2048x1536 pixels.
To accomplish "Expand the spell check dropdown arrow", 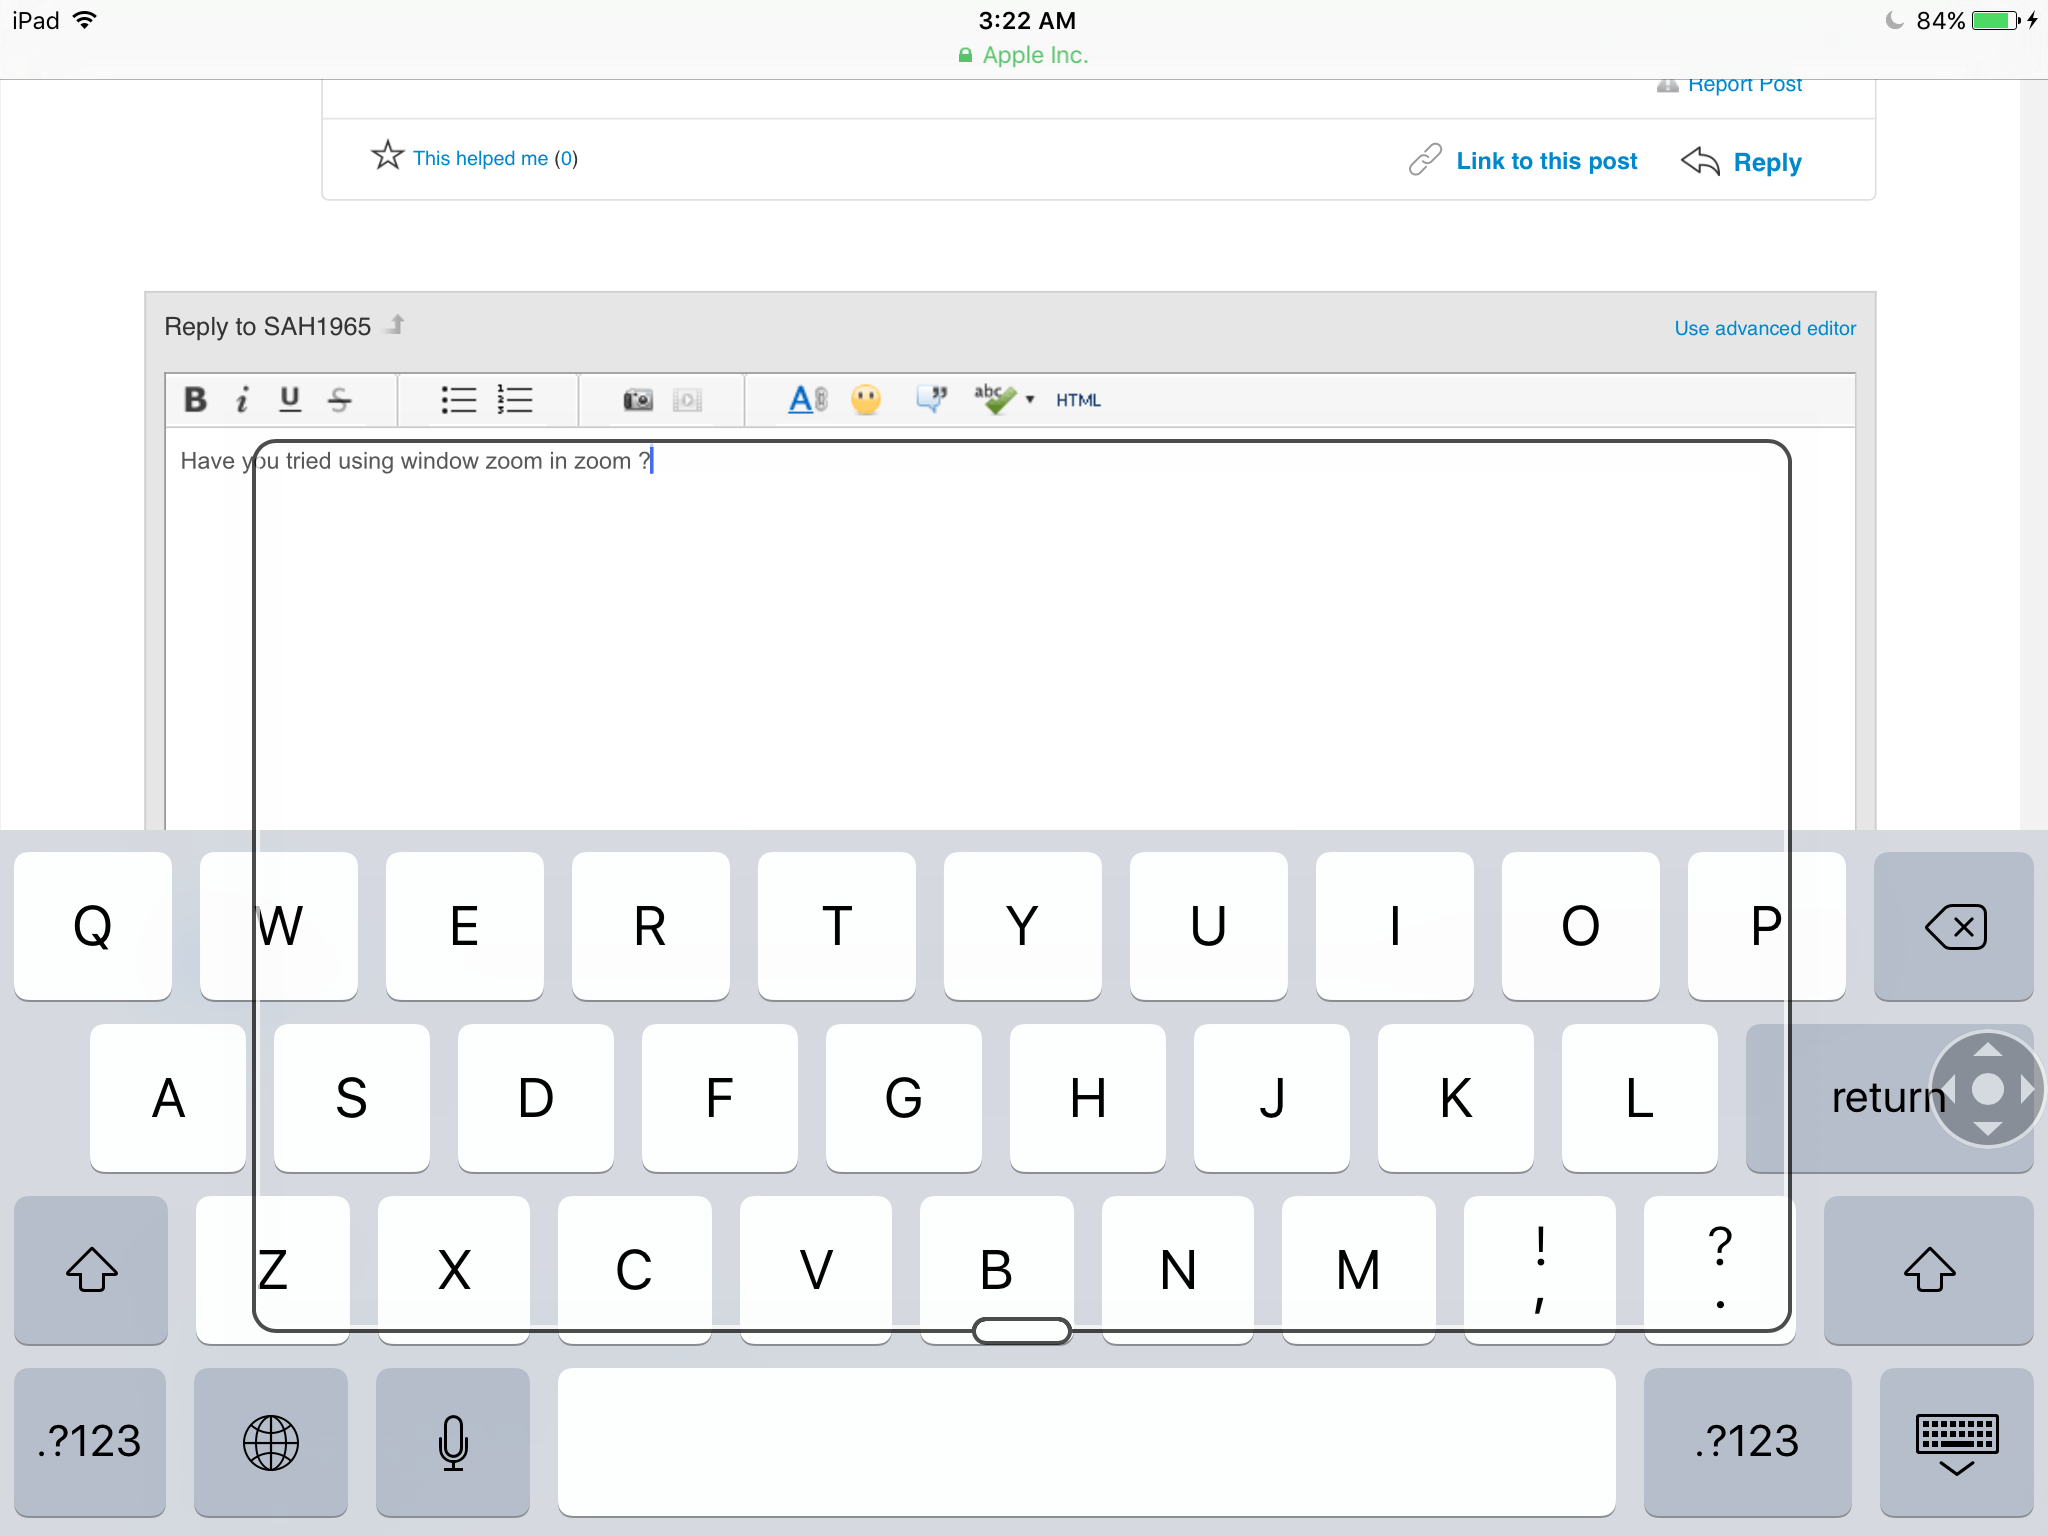I will point(1030,400).
